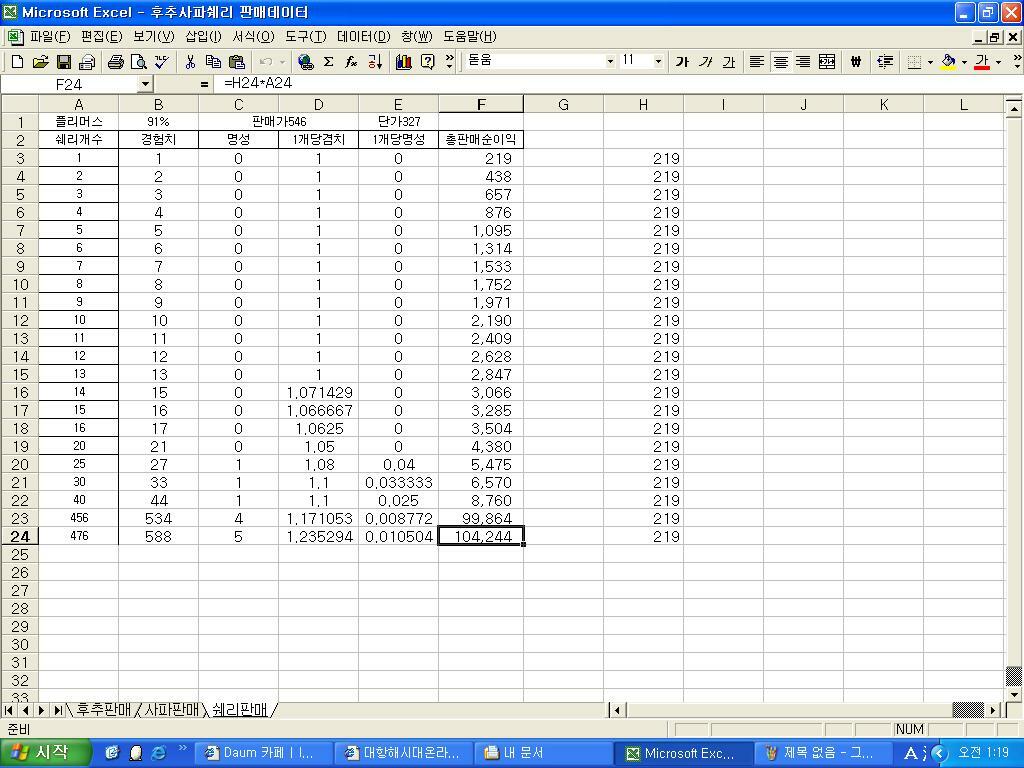This screenshot has width=1024, height=768.
Task: Click the Sort Ascending icon
Action: click(375, 62)
